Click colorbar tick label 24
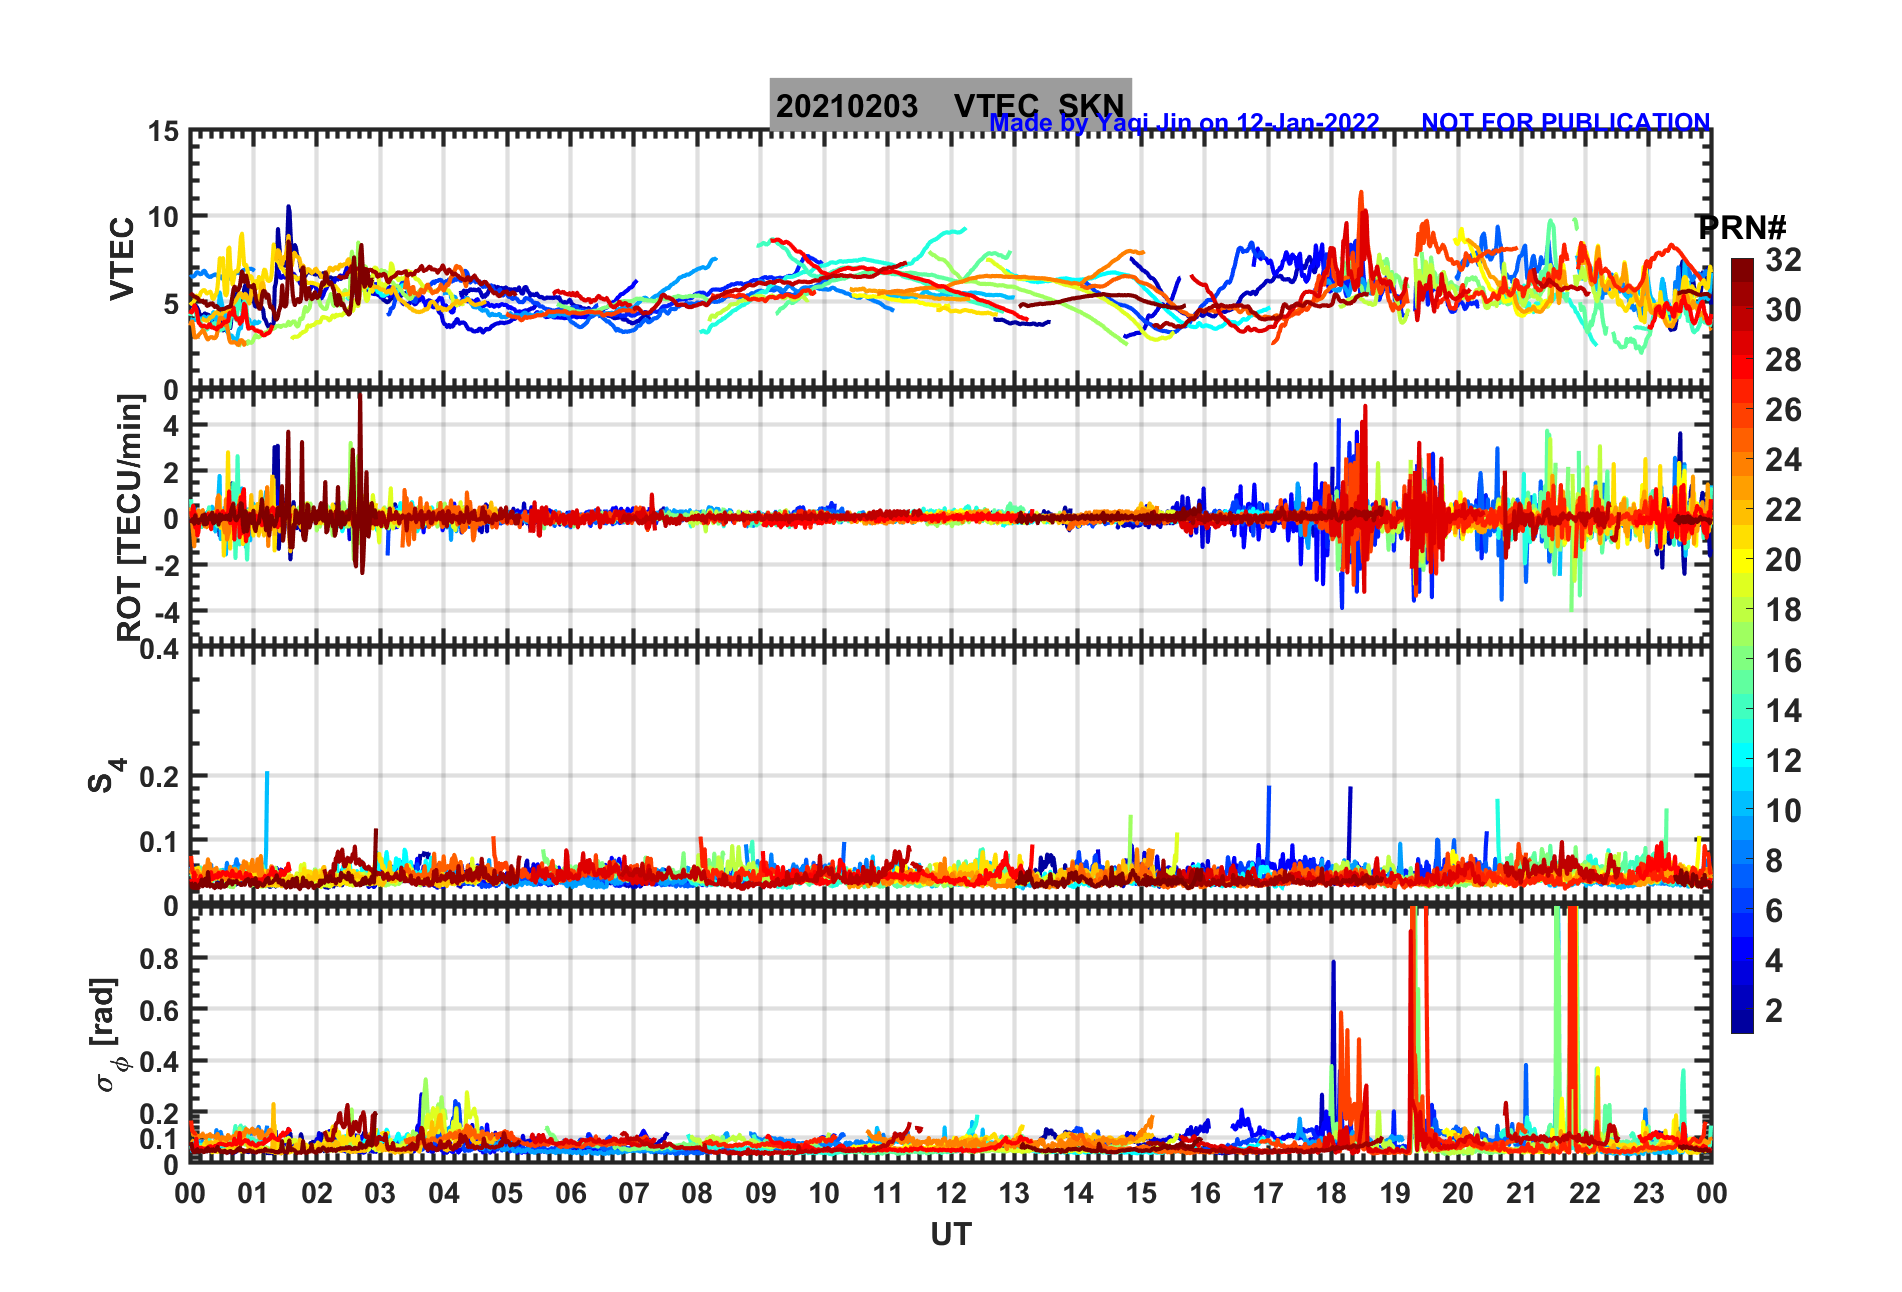This screenshot has width=1902, height=1292. pyautogui.click(x=1783, y=460)
